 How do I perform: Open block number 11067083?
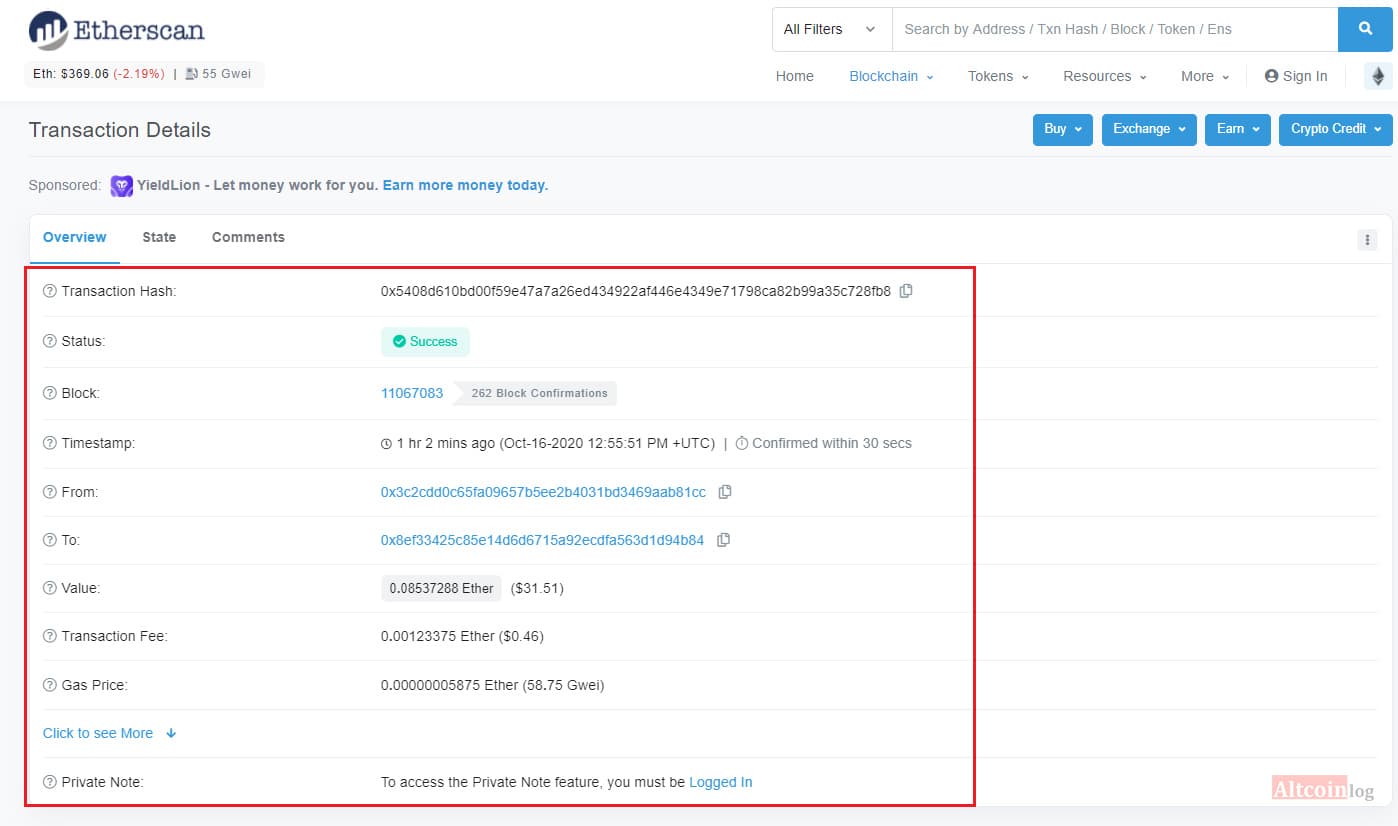tap(412, 393)
